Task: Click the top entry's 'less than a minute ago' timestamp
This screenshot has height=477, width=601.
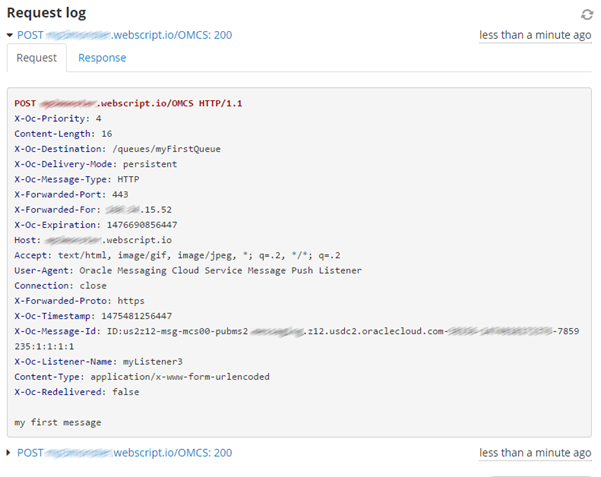Action: click(x=534, y=35)
